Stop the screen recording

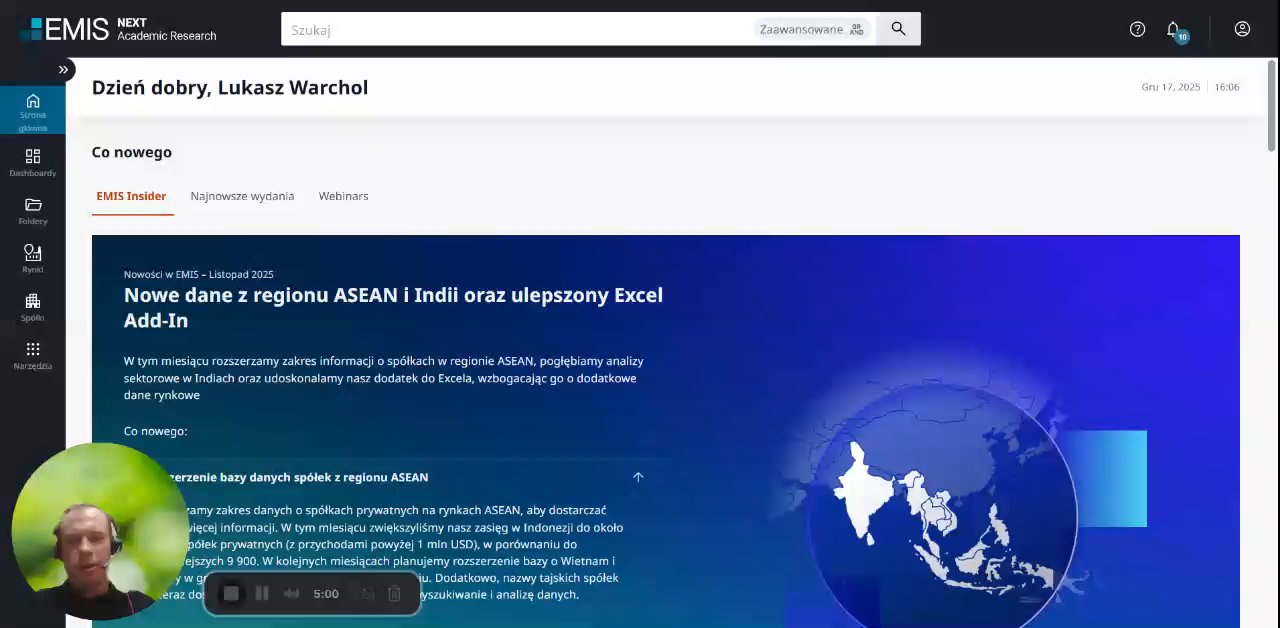[231, 594]
